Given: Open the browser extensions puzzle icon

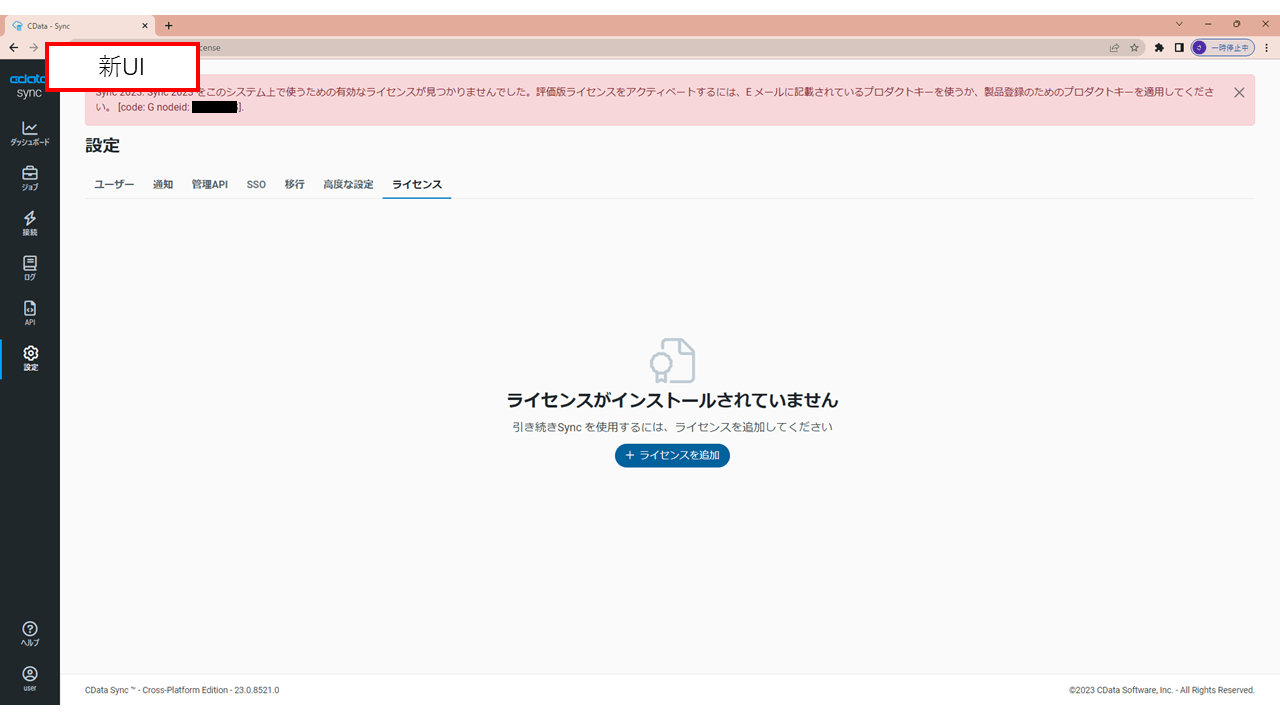Looking at the screenshot, I should coord(1158,47).
